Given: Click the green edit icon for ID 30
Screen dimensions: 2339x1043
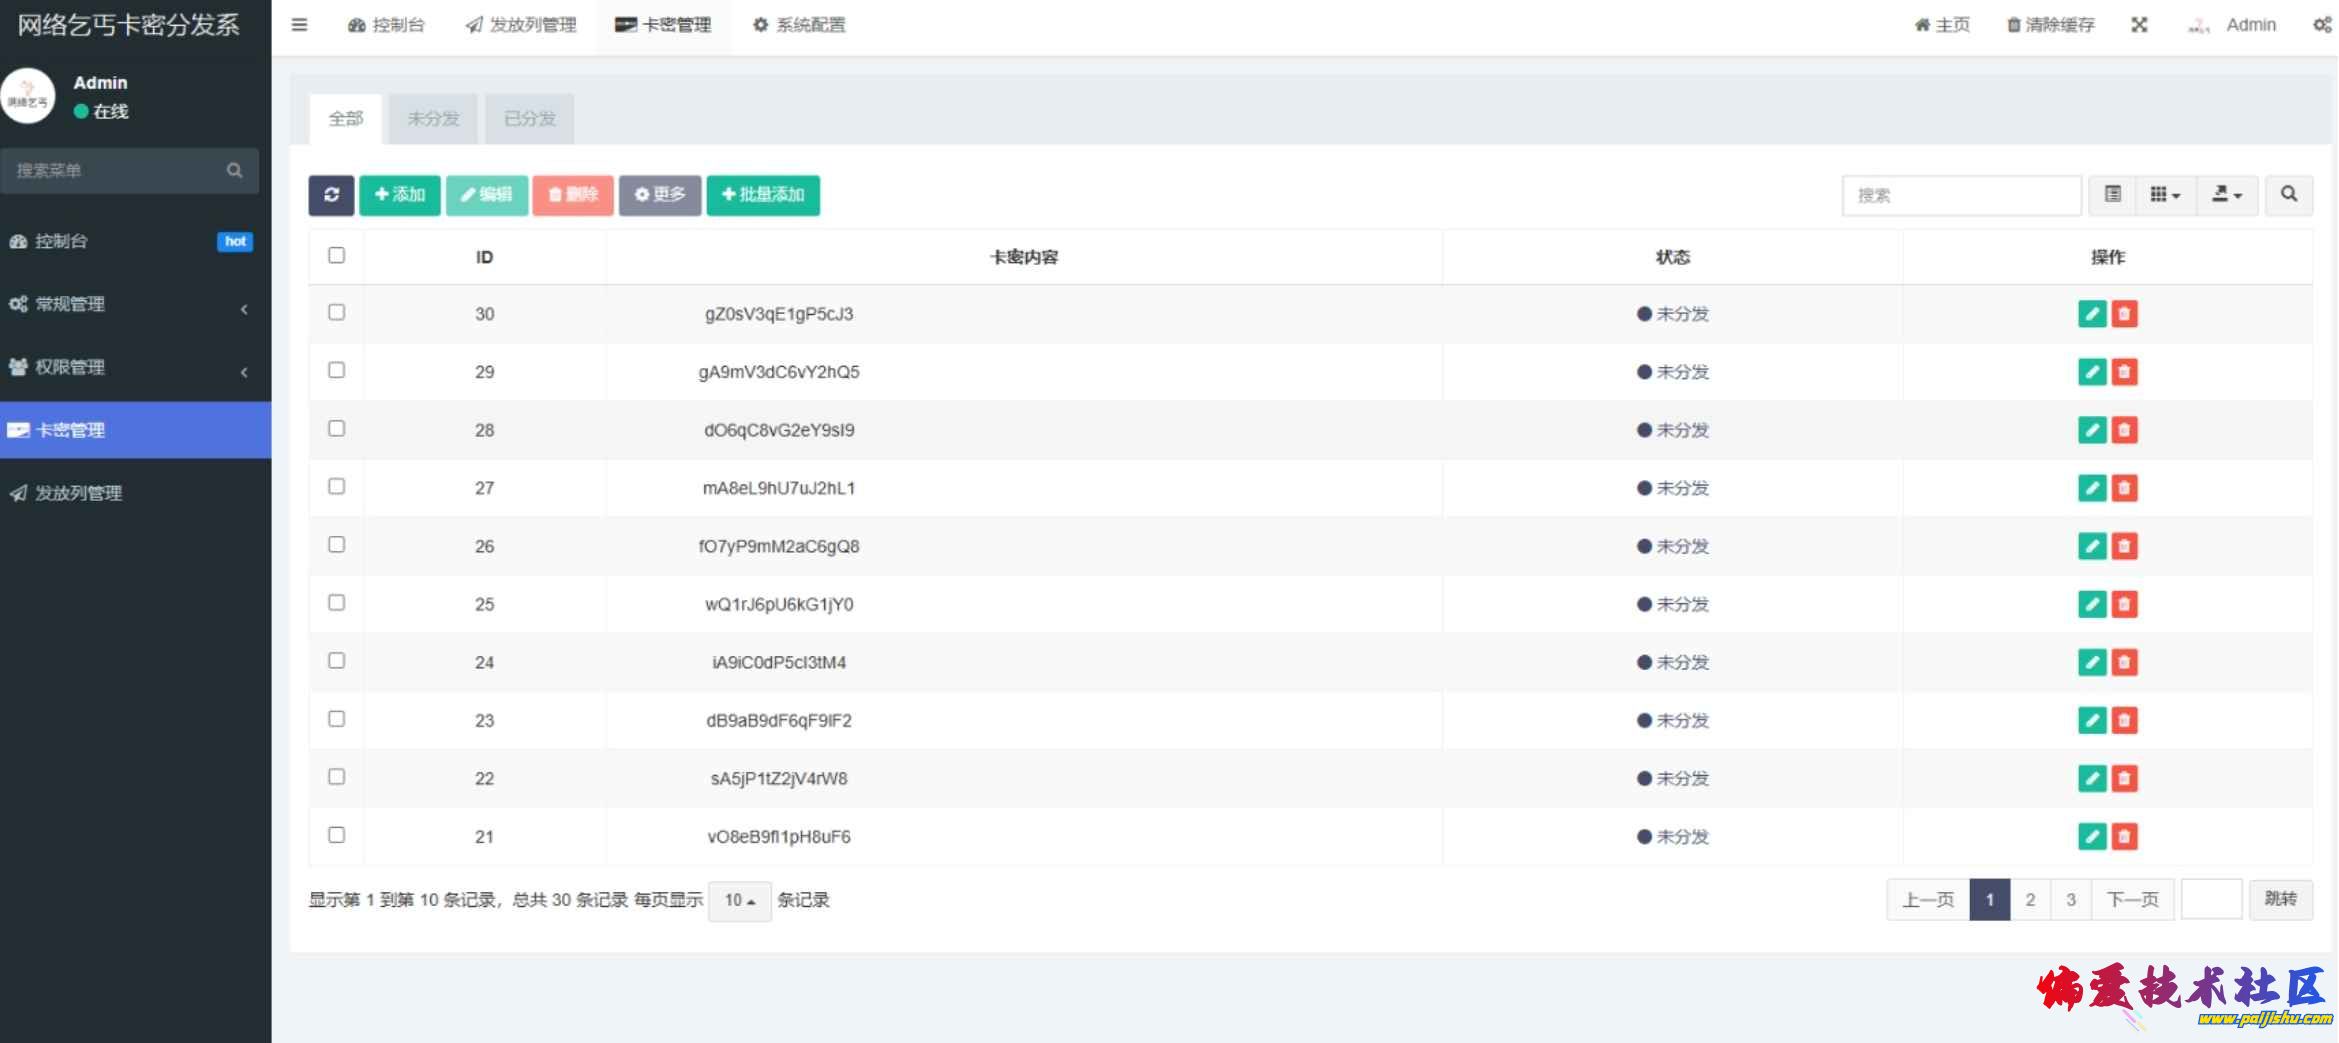Looking at the screenshot, I should [x=2091, y=314].
